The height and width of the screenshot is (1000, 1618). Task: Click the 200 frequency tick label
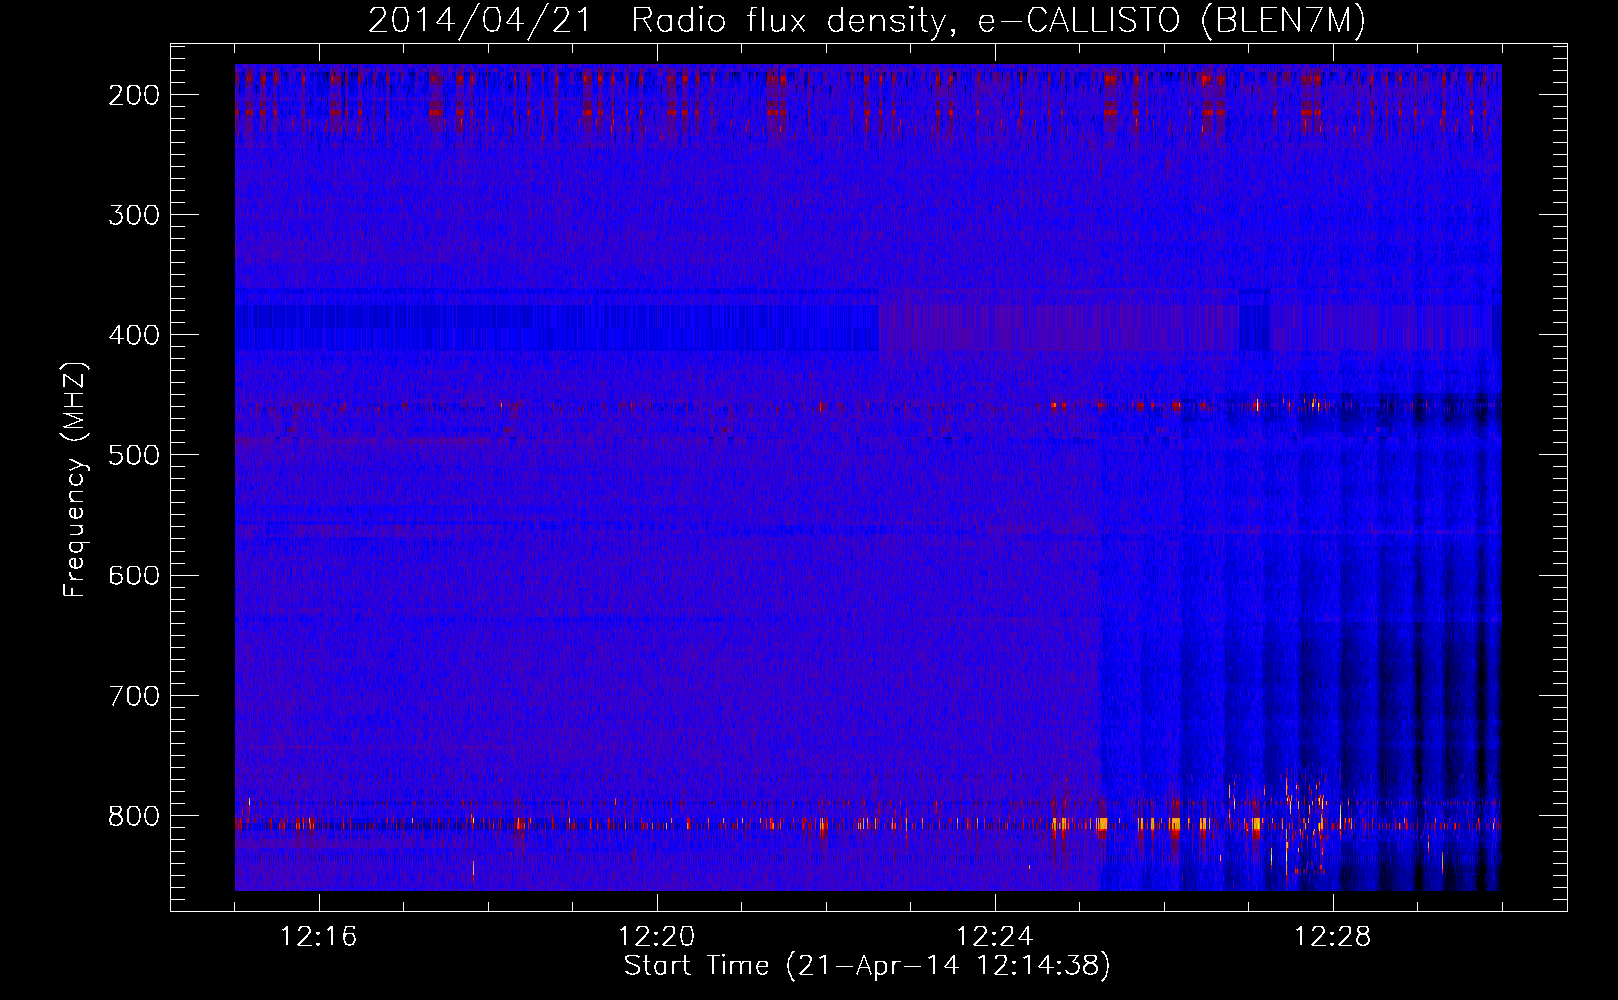(133, 95)
